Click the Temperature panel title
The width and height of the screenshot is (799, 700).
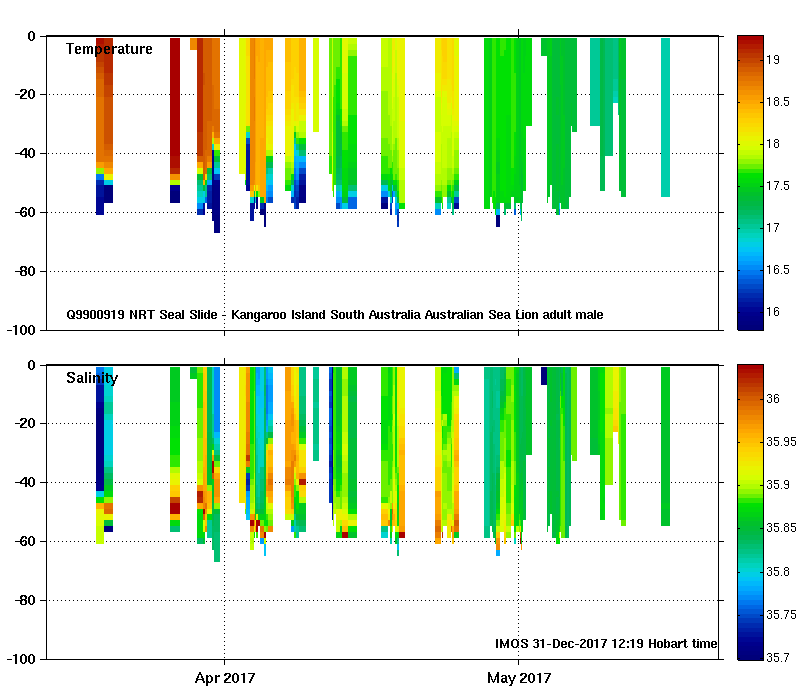[x=109, y=49]
